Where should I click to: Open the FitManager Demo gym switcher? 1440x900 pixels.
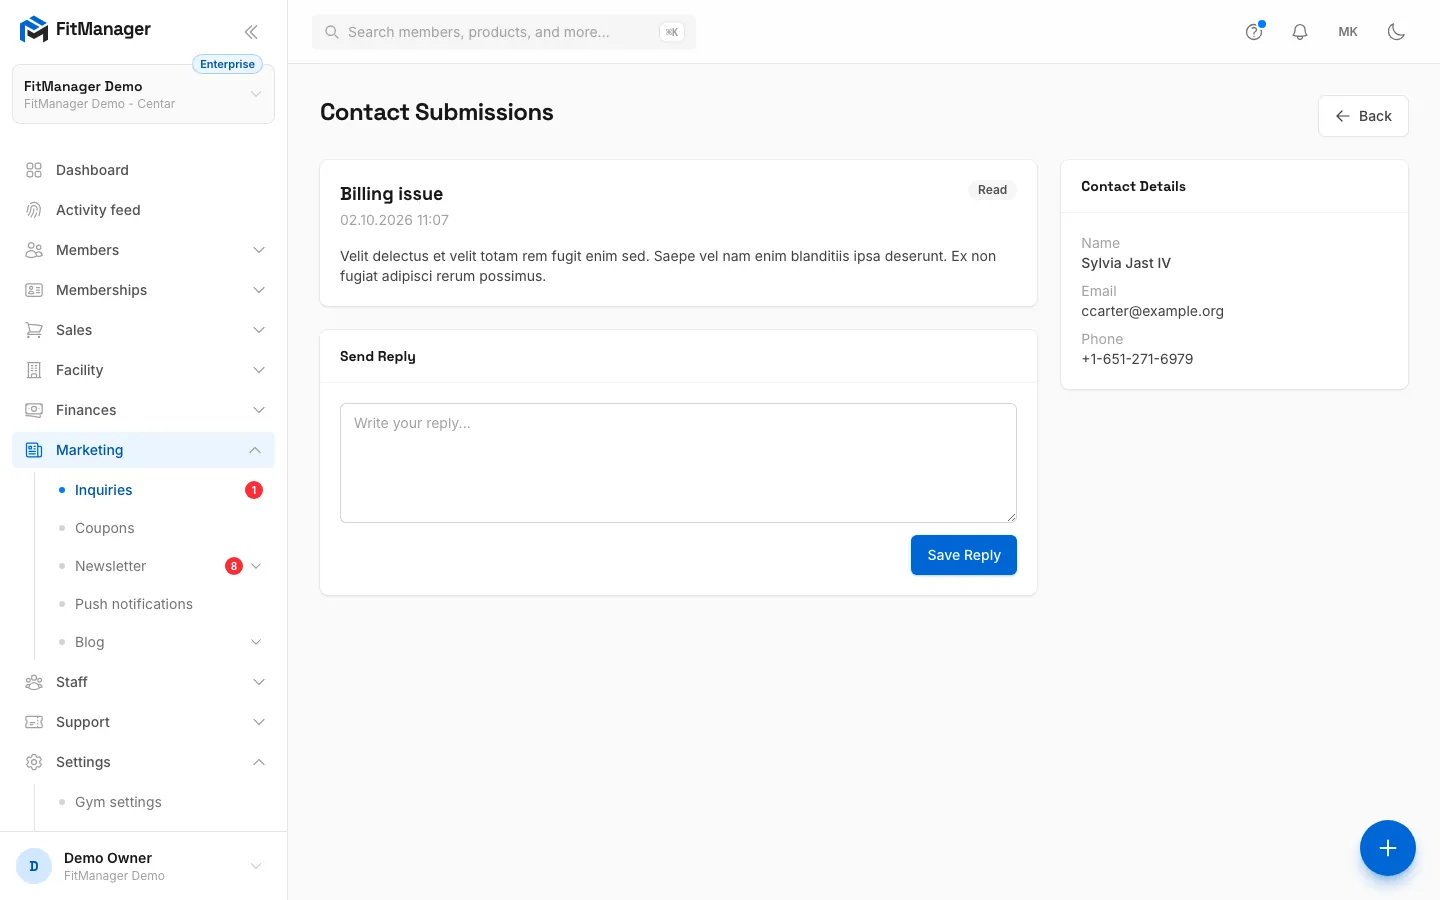click(143, 94)
